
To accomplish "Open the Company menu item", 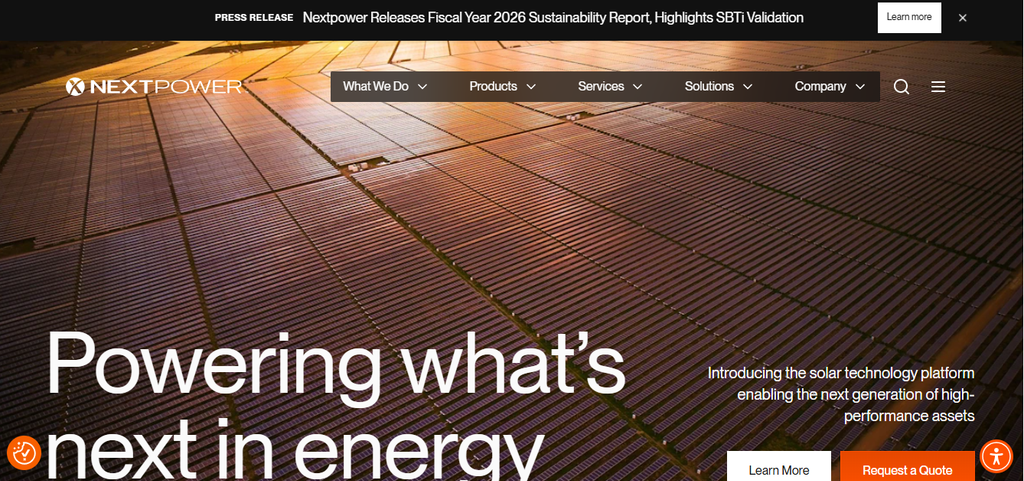I will coord(820,87).
